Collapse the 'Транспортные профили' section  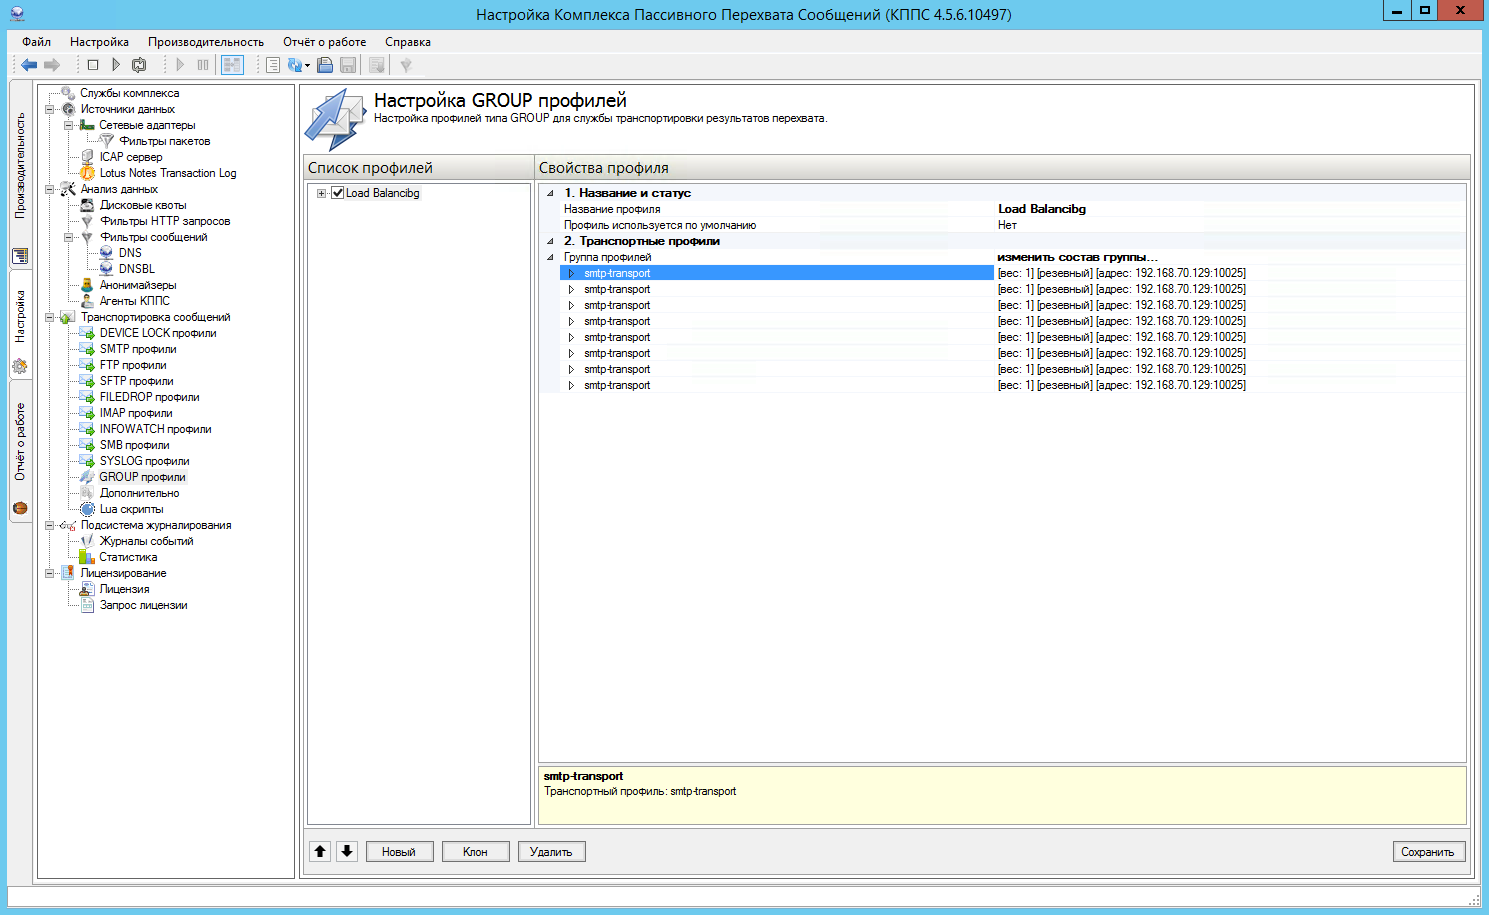550,241
